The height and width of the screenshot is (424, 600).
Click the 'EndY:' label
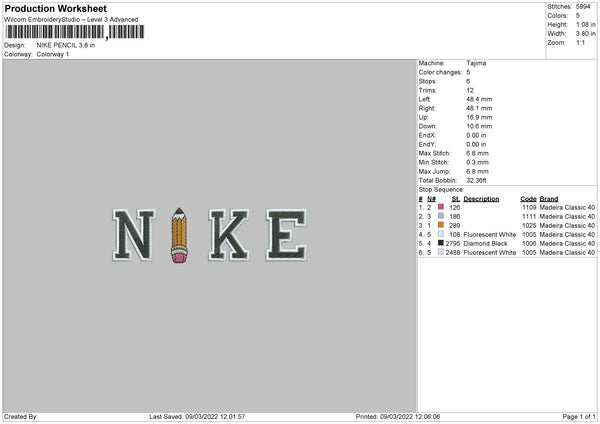tap(427, 144)
